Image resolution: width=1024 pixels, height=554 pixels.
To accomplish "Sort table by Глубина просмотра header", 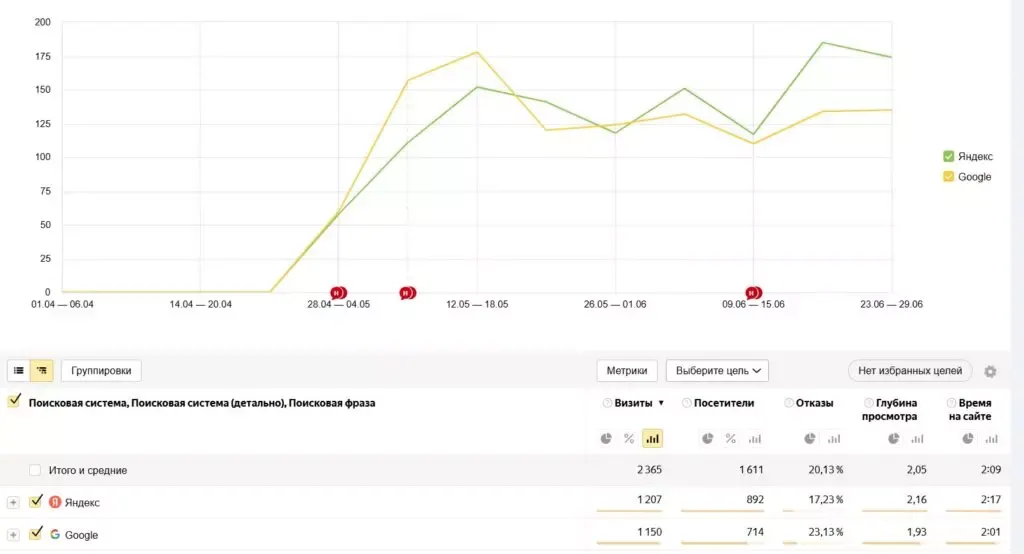I will pyautogui.click(x=889, y=410).
